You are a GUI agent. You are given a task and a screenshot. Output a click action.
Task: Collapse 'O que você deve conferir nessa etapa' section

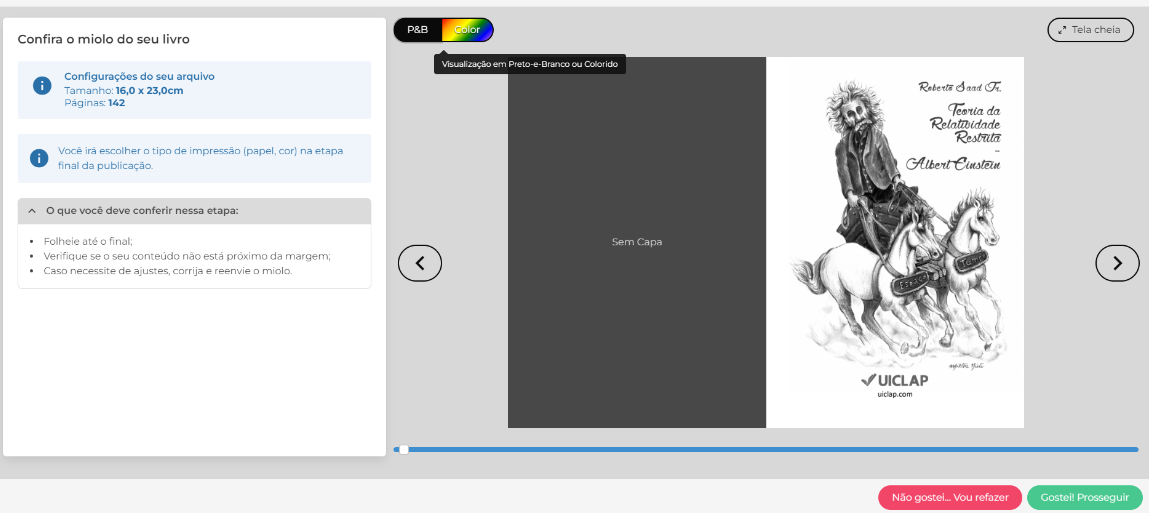click(195, 211)
